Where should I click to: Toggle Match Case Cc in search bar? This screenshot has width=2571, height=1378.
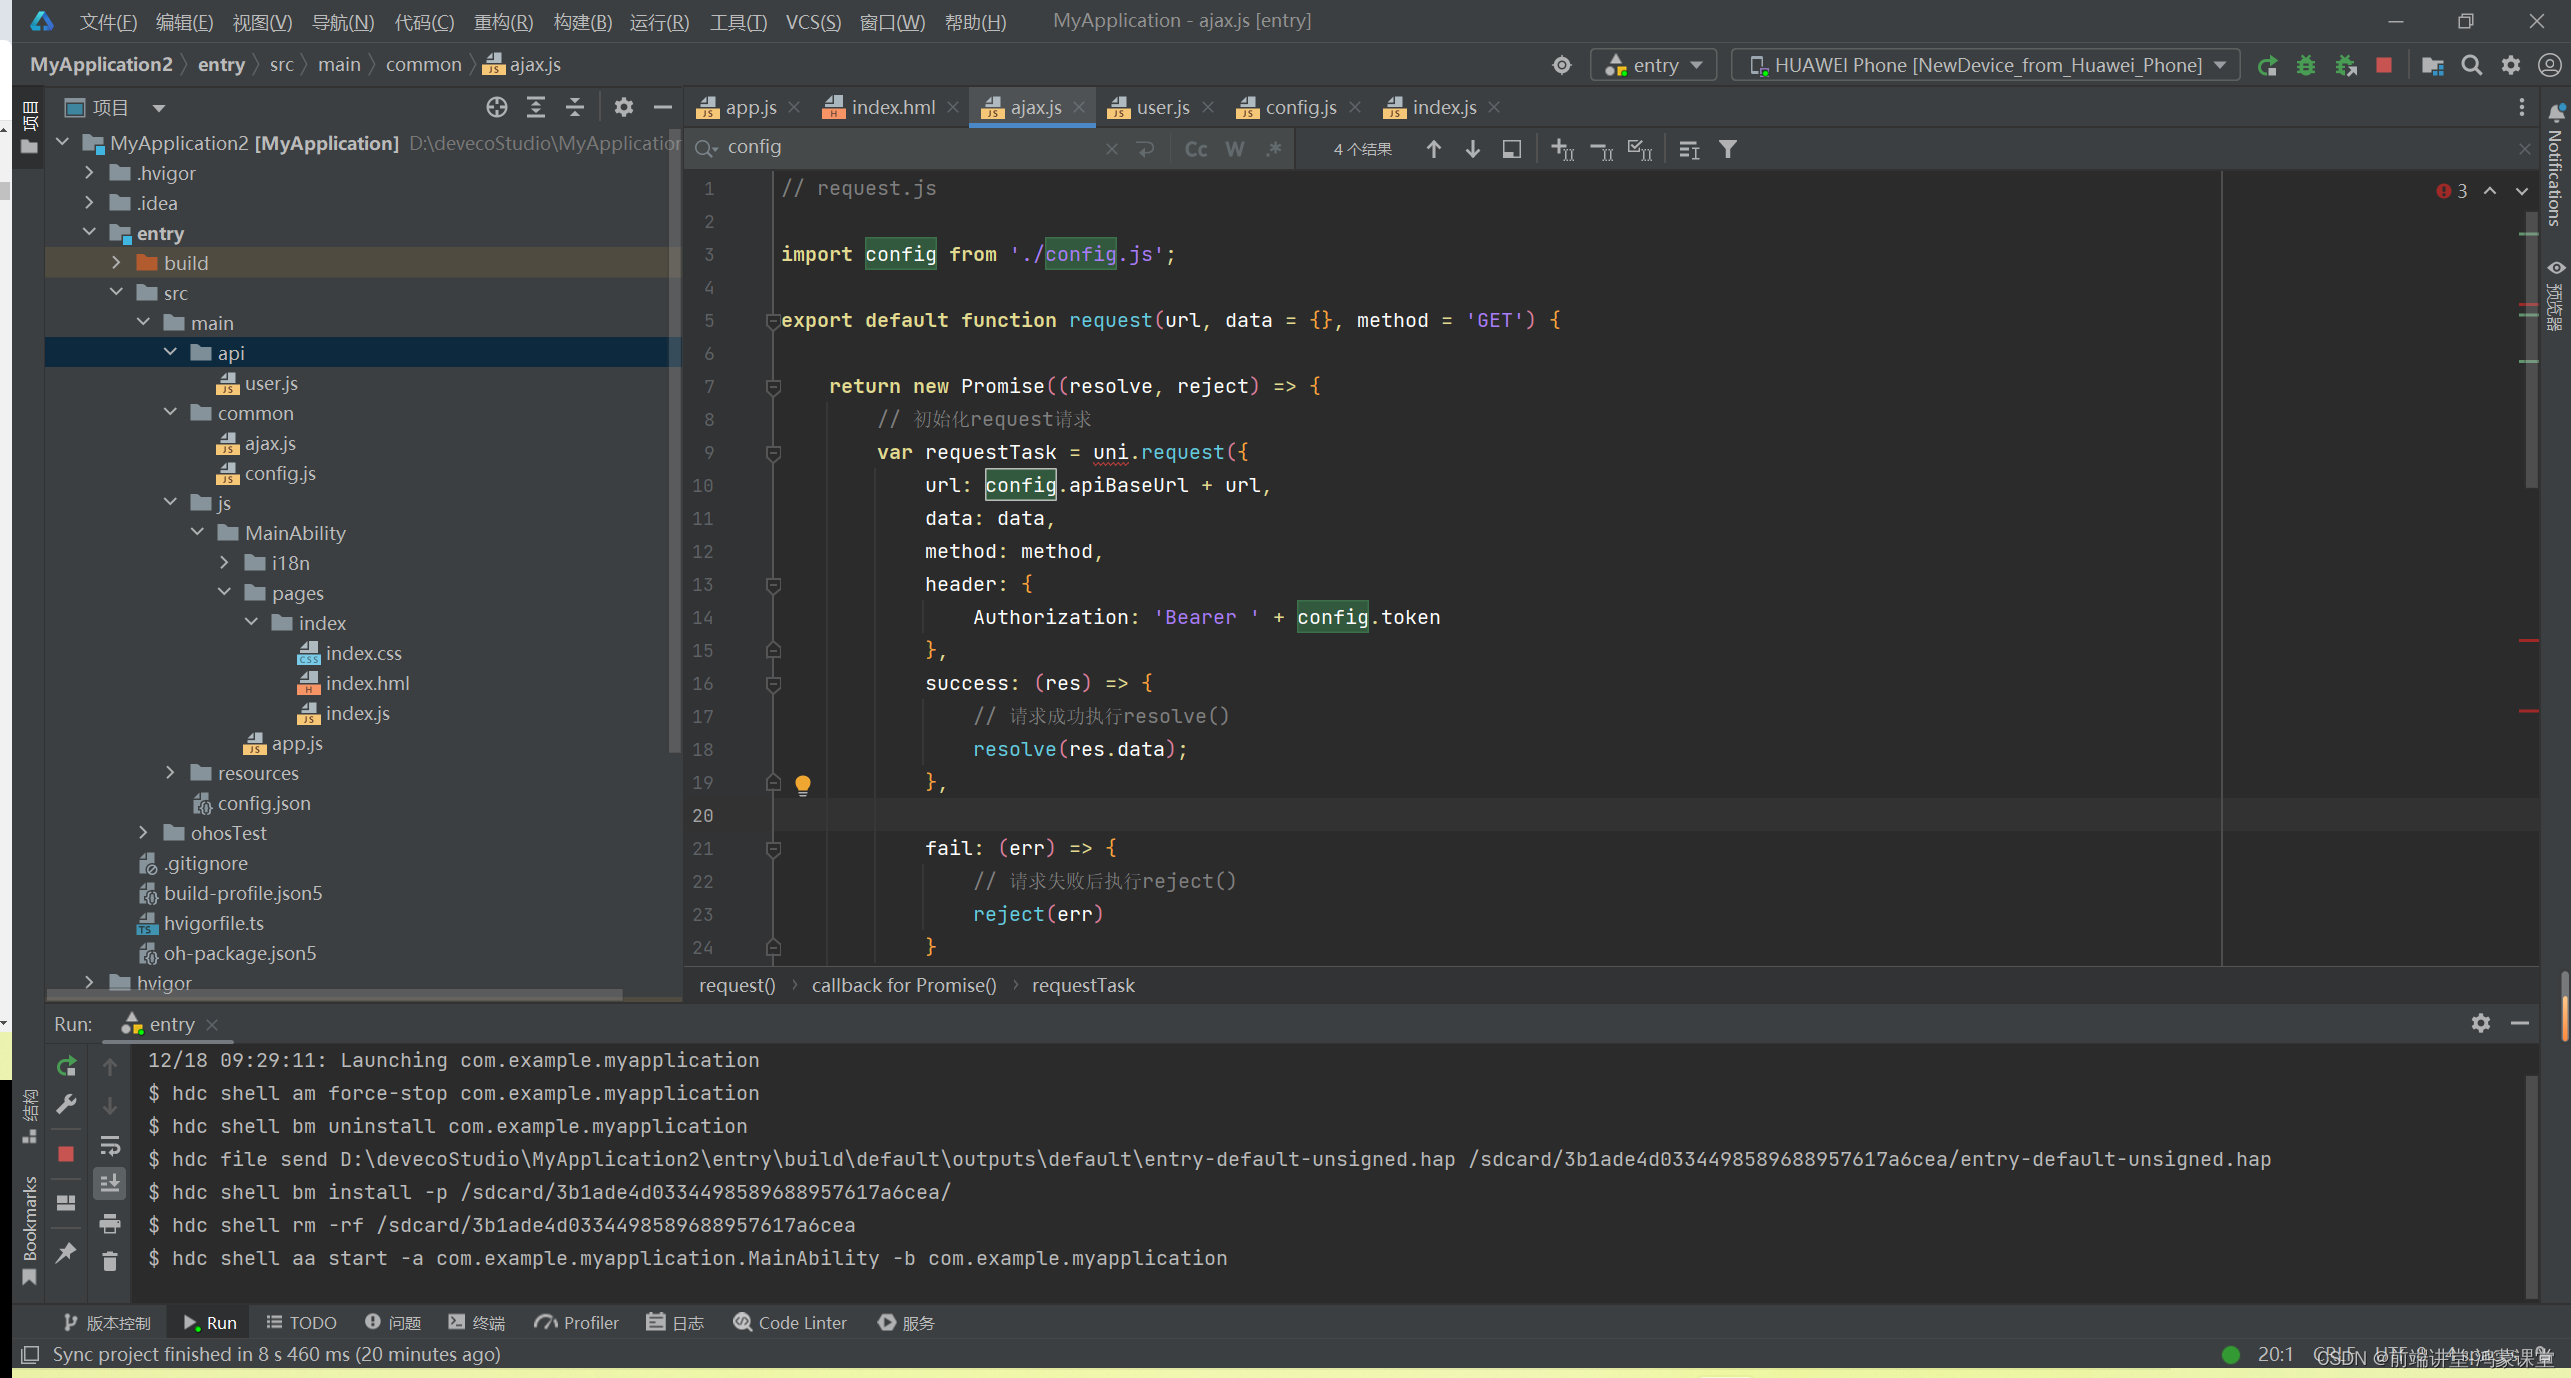click(1196, 149)
